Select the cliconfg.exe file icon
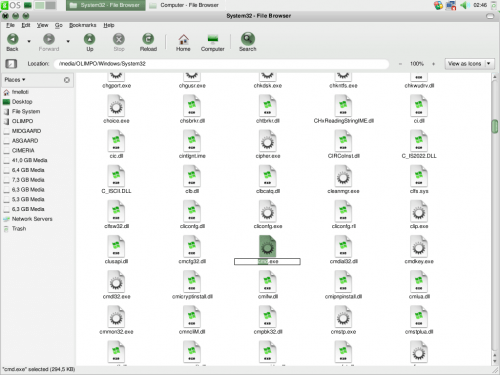Image resolution: width=500 pixels, height=375 pixels. click(x=268, y=212)
